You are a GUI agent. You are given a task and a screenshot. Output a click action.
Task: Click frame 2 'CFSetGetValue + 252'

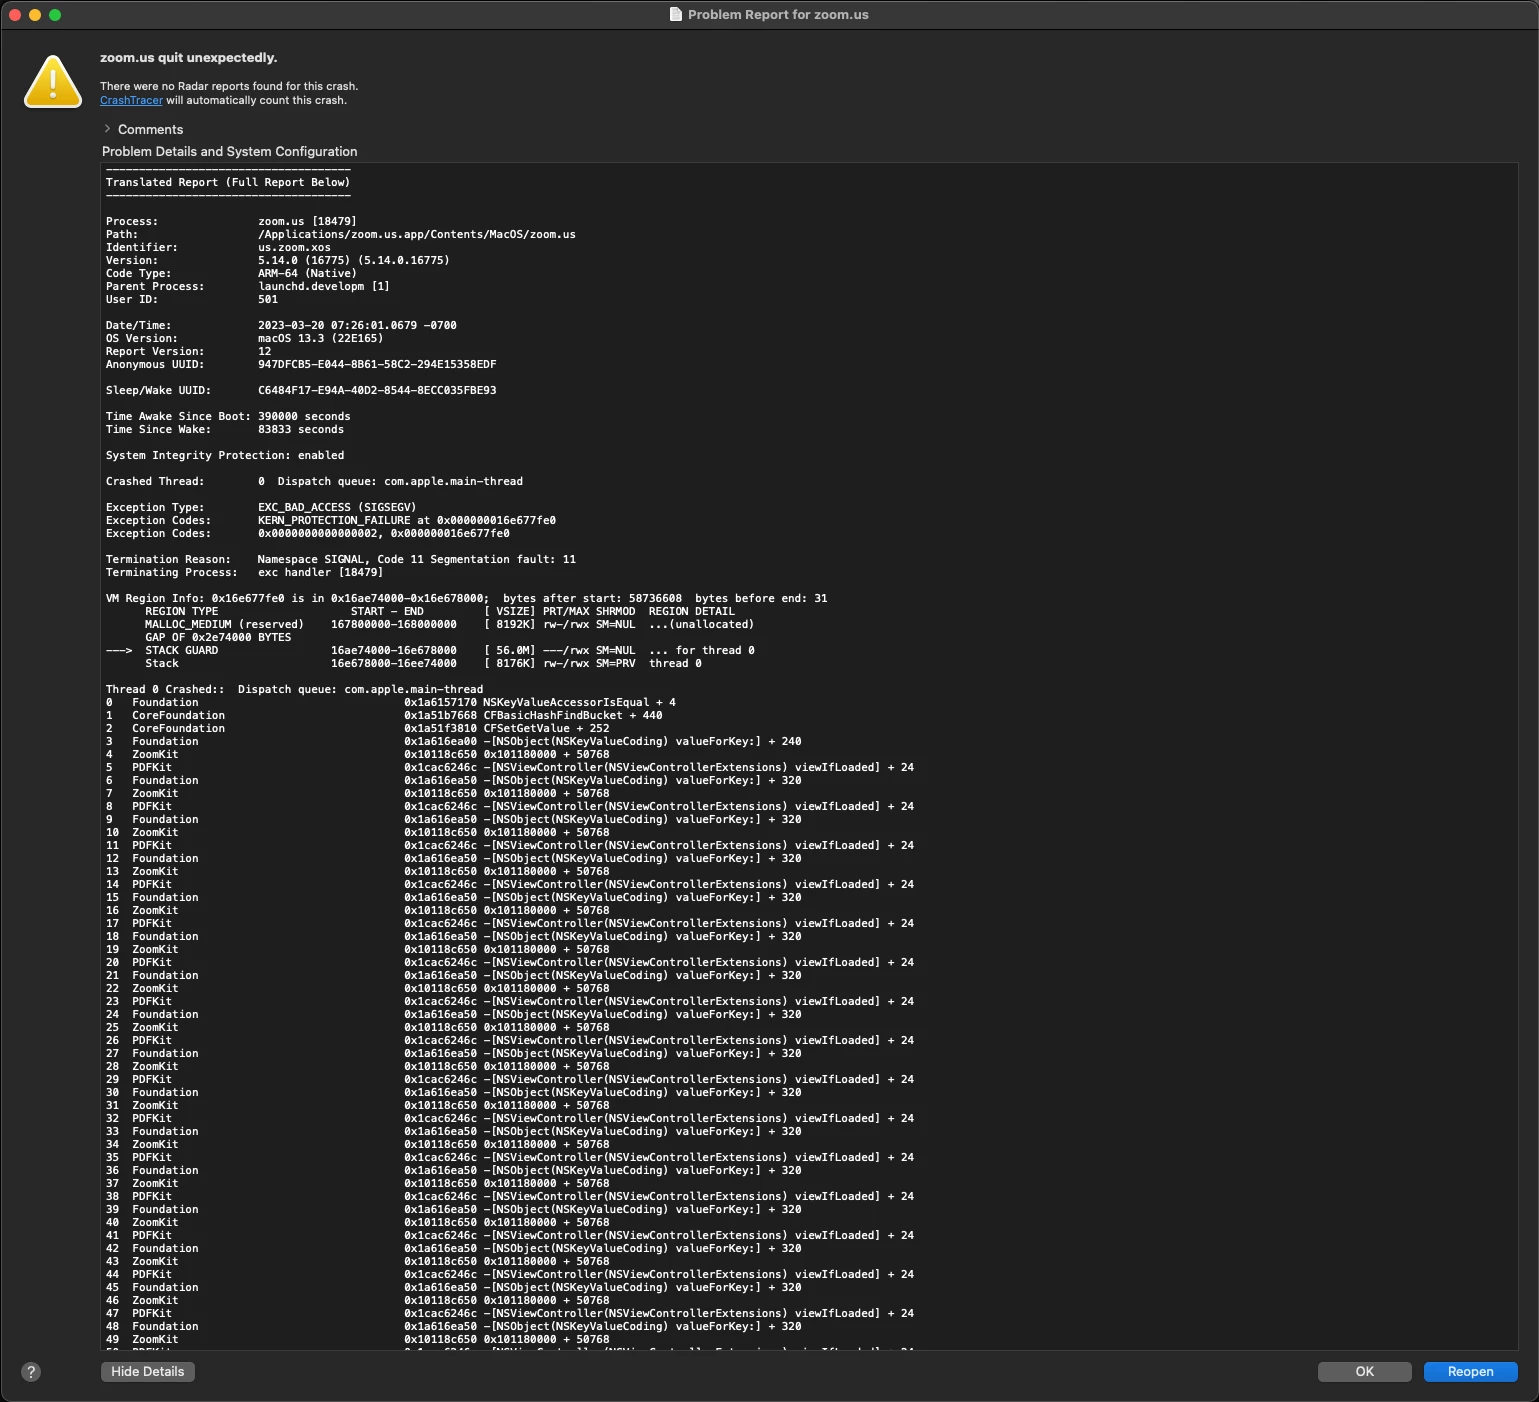(546, 728)
